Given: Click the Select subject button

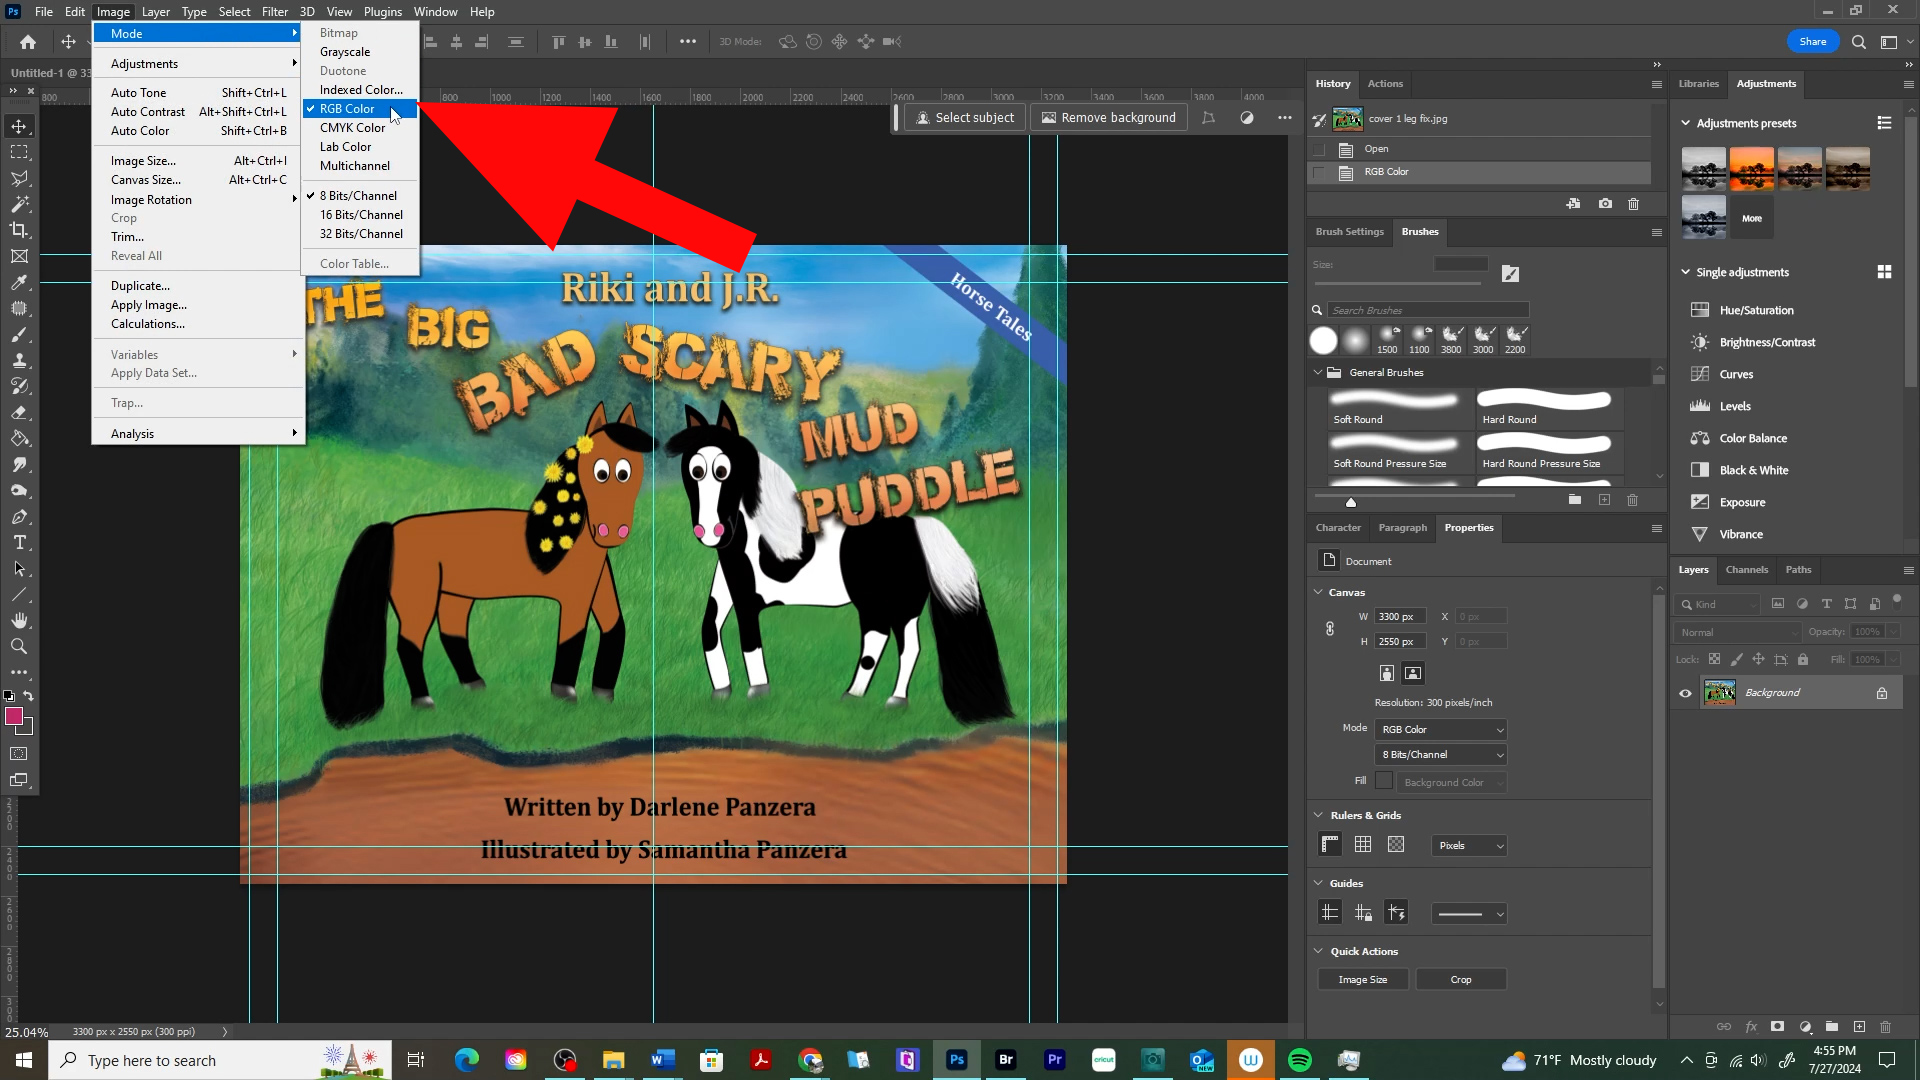Looking at the screenshot, I should coord(965,118).
